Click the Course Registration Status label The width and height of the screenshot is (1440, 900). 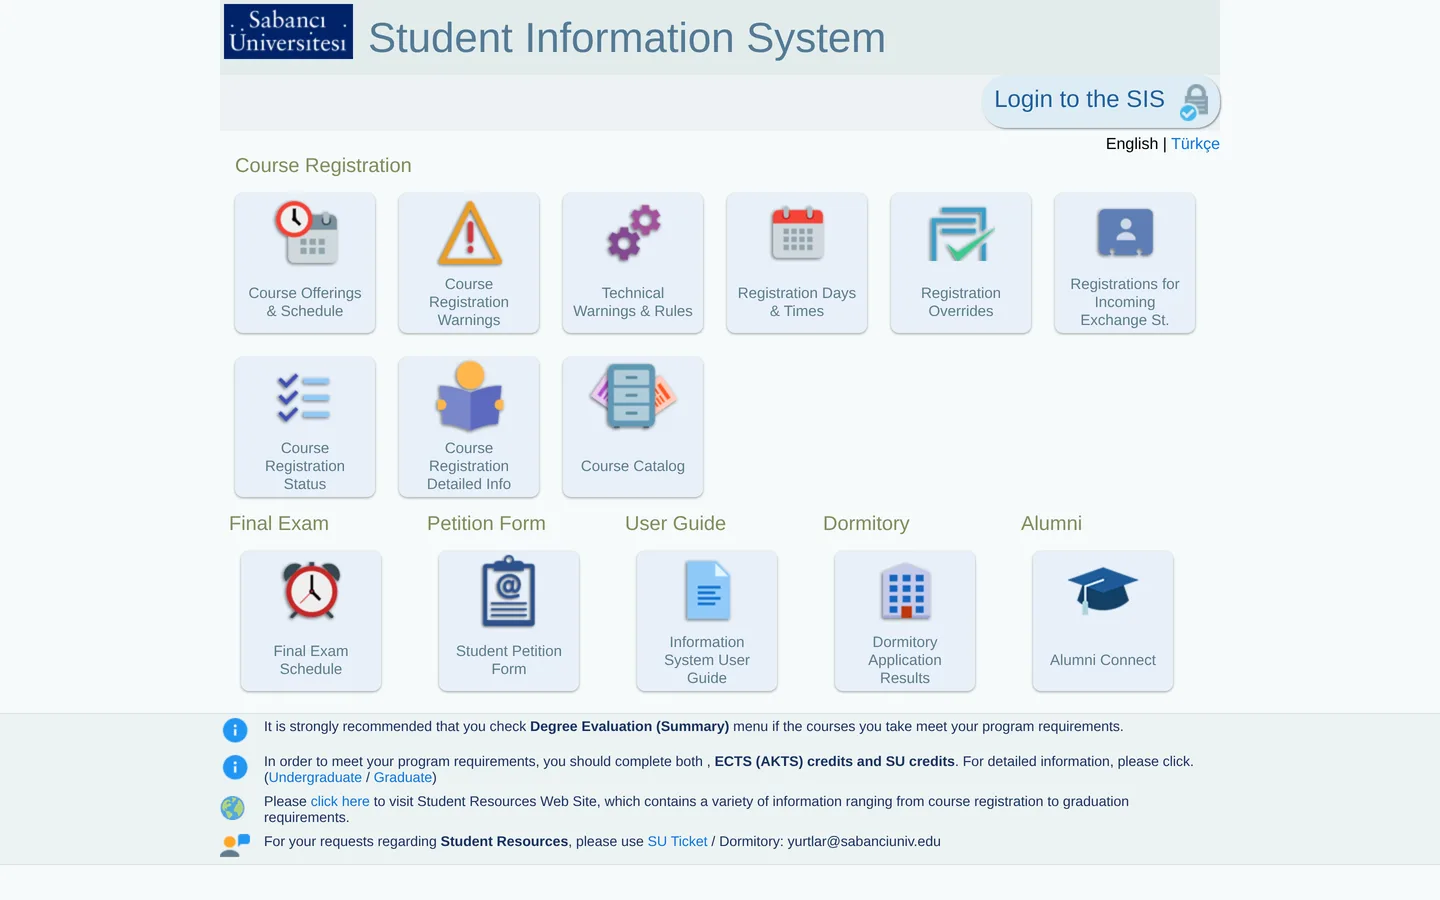305,466
